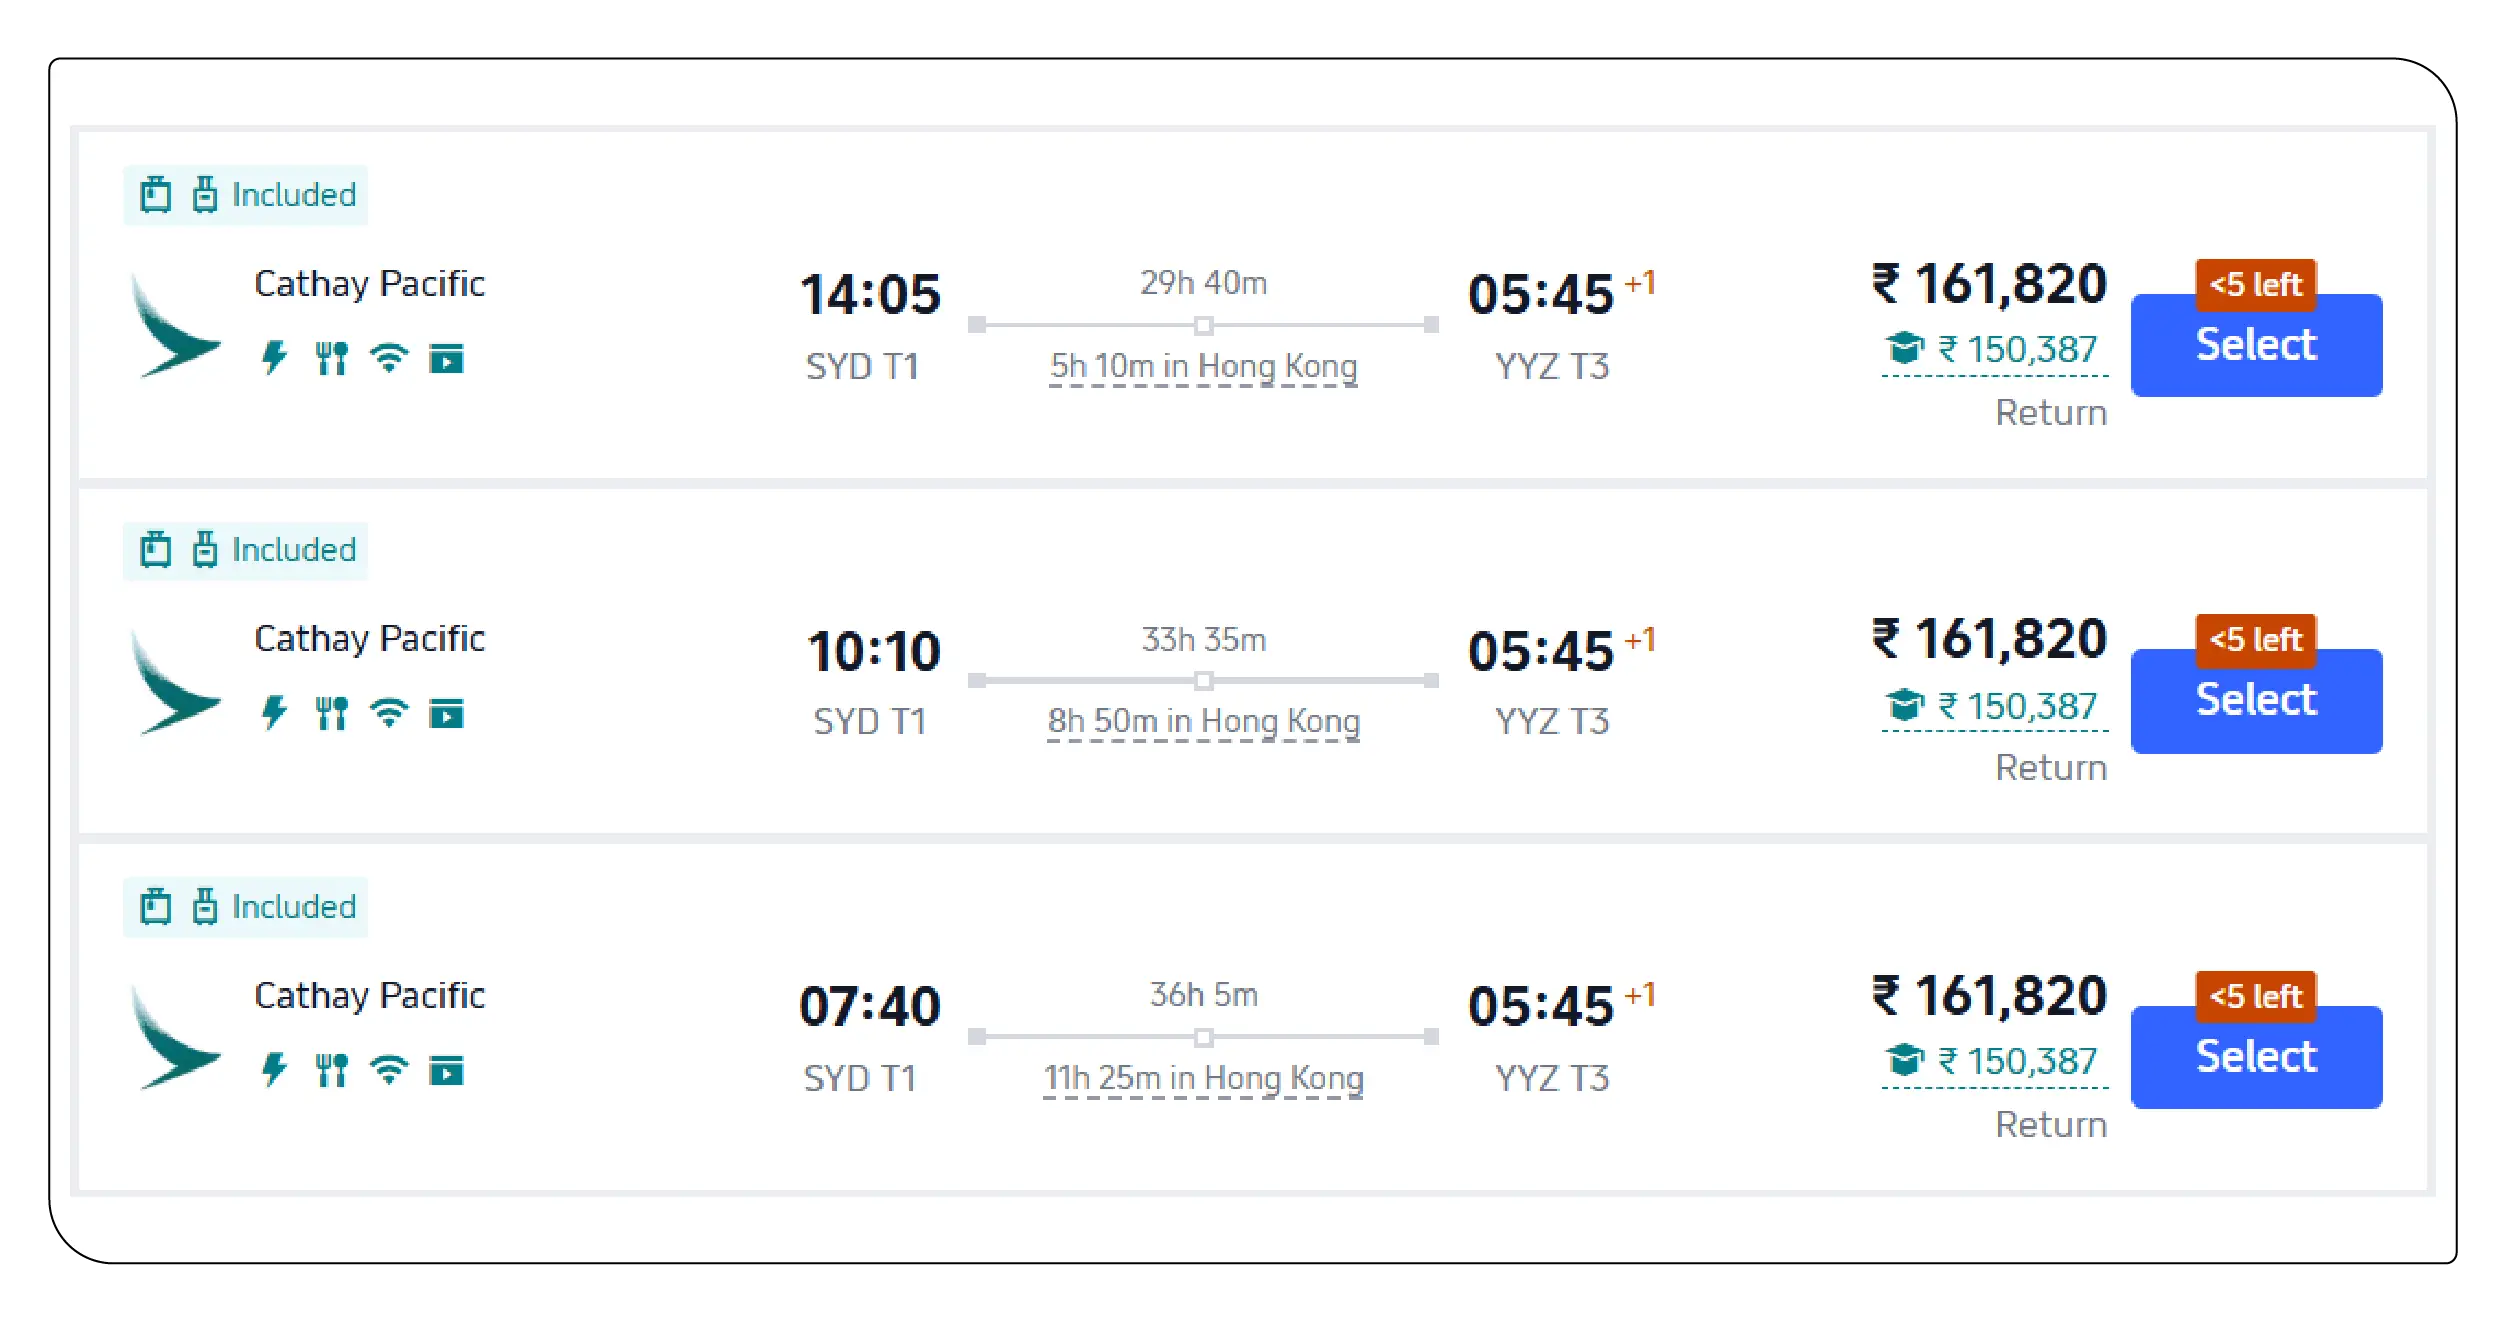The image size is (2507, 1322).
Task: Click entertainment icon on 10:10 flight
Action: (x=446, y=714)
